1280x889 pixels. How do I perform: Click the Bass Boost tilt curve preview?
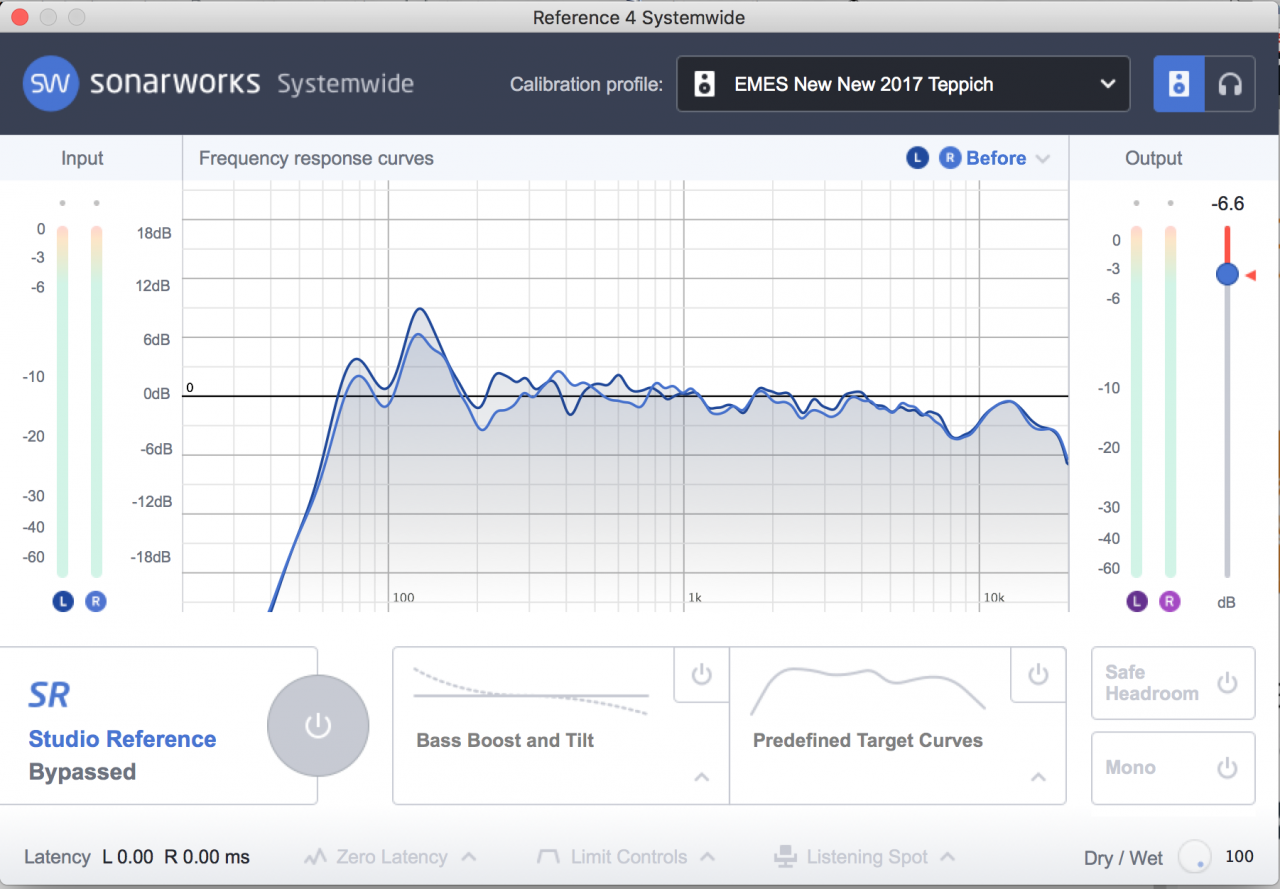[531, 689]
